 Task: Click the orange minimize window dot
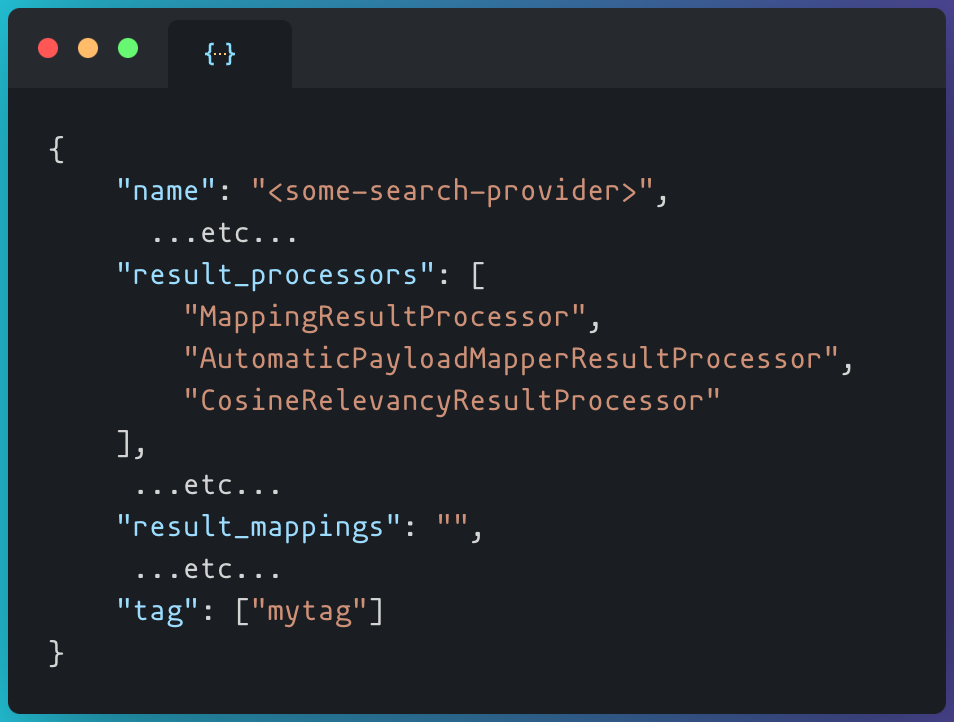point(88,48)
